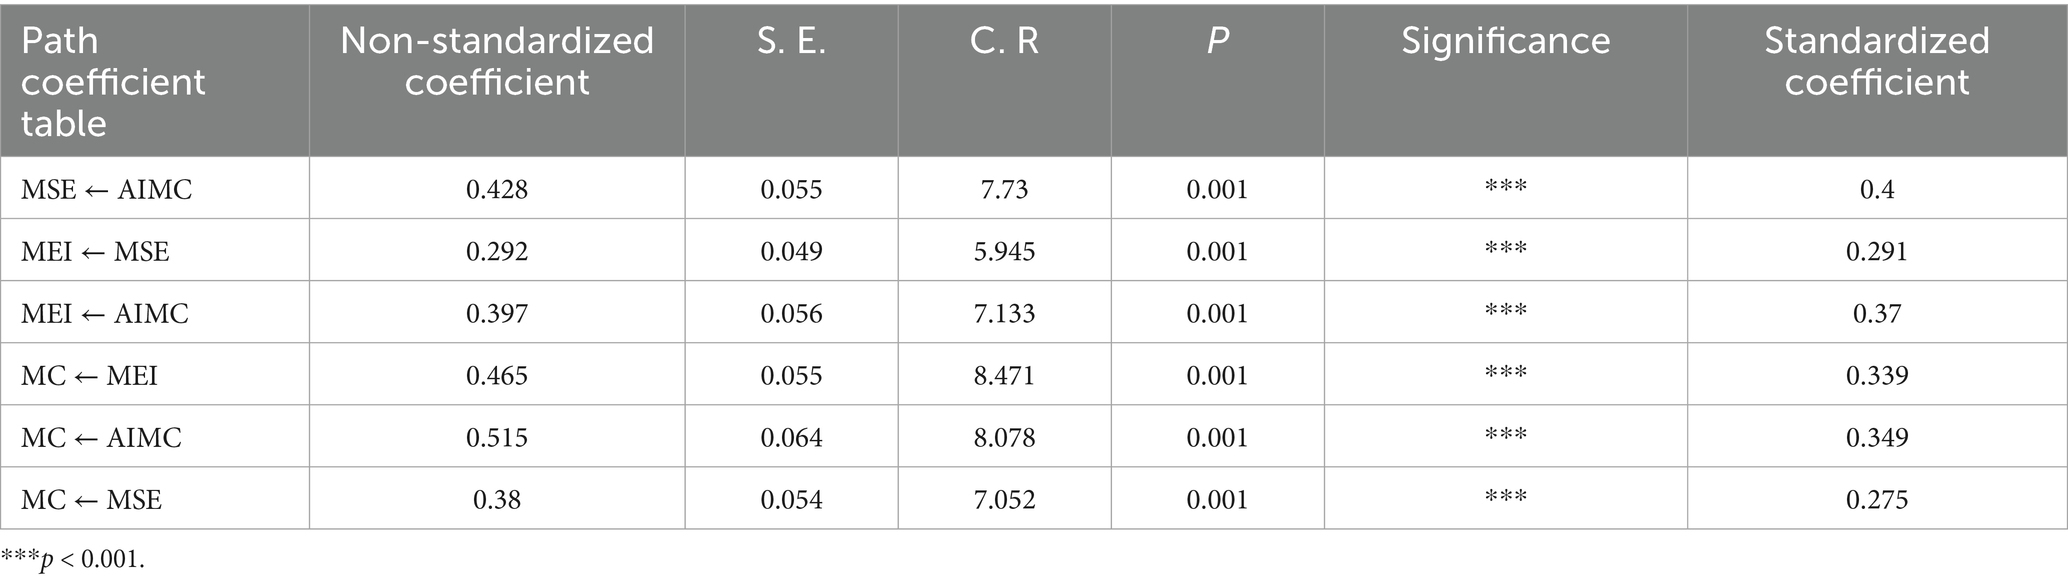
Task: Select the "MC ← AIMC" row label
Action: click(x=101, y=437)
